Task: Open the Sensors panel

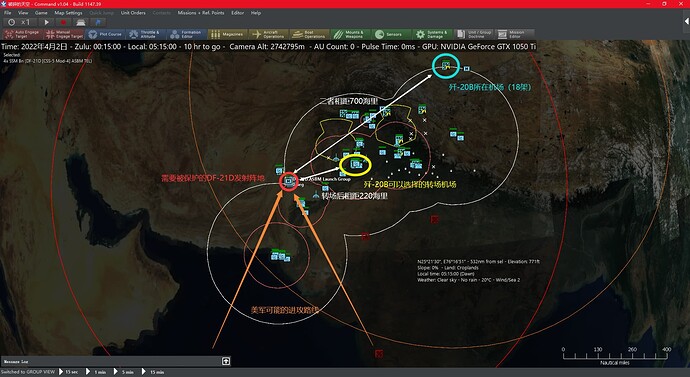Action: pyautogui.click(x=392, y=34)
